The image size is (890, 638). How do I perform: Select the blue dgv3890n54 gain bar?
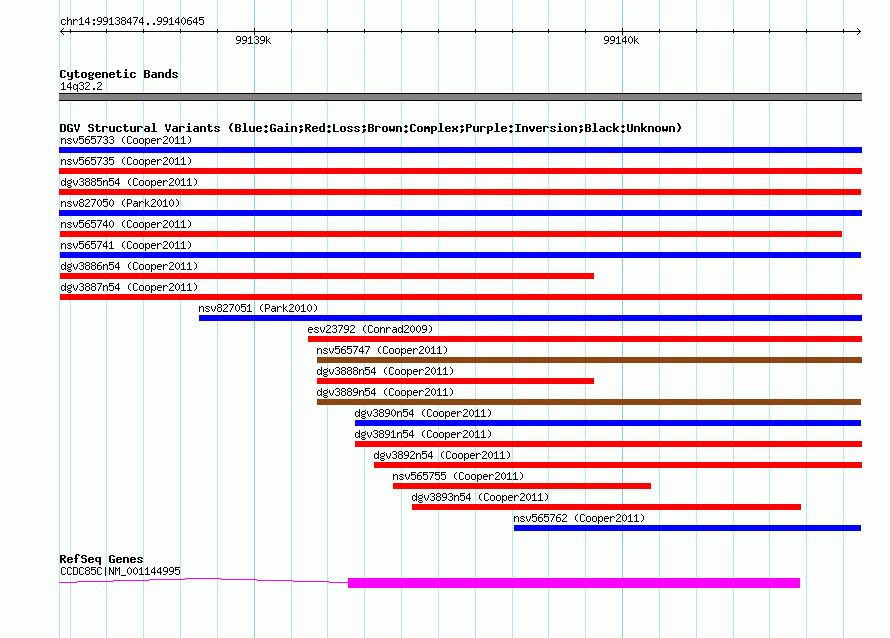tap(608, 423)
